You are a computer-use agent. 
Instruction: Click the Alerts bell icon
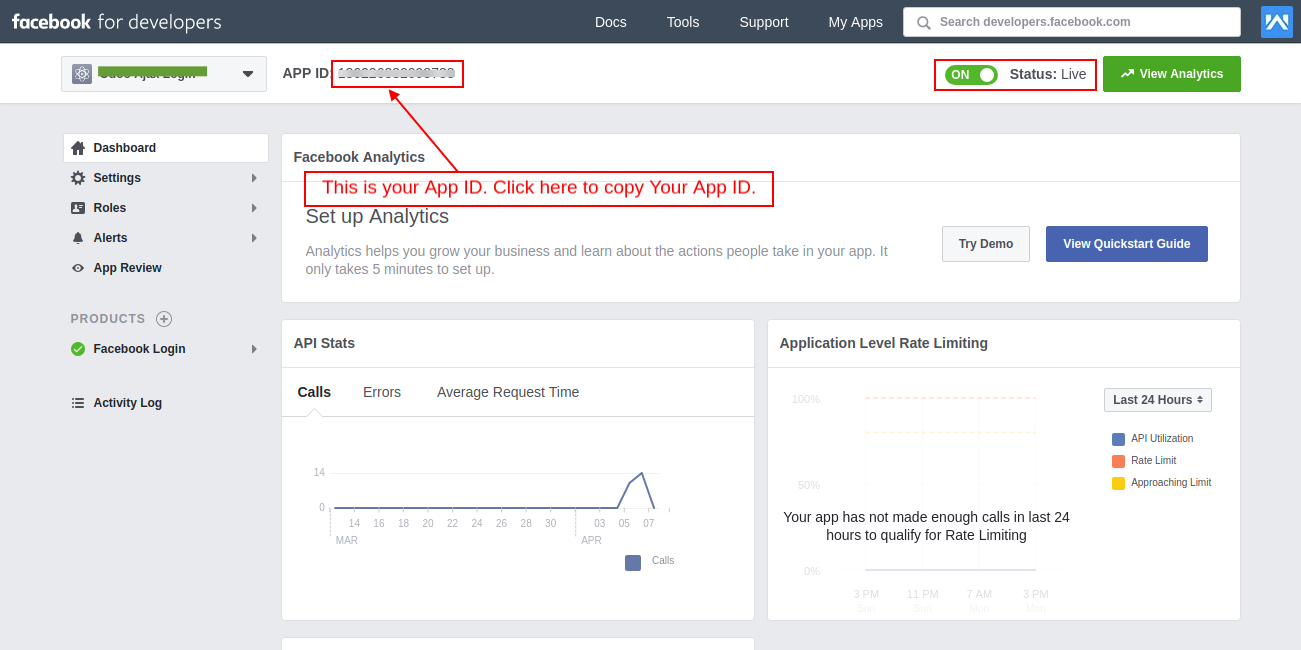point(78,238)
